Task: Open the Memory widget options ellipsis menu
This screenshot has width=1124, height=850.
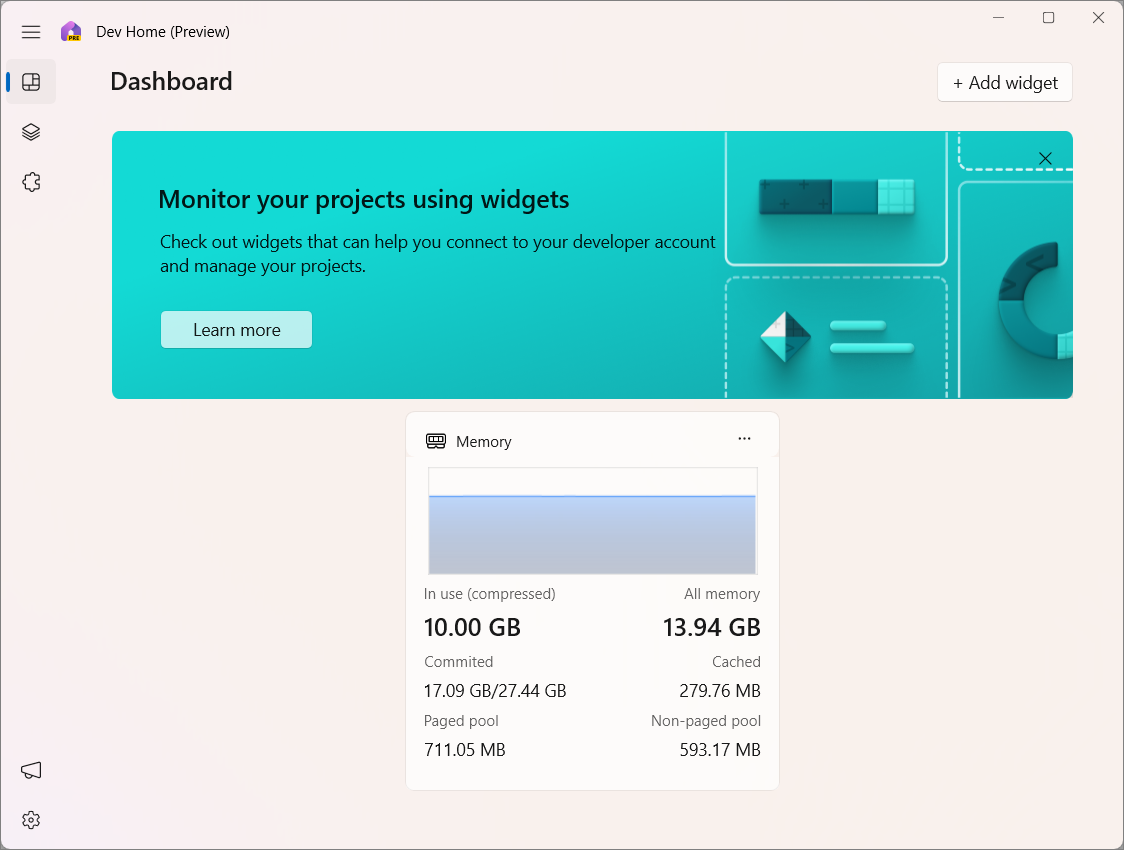Action: tap(744, 439)
